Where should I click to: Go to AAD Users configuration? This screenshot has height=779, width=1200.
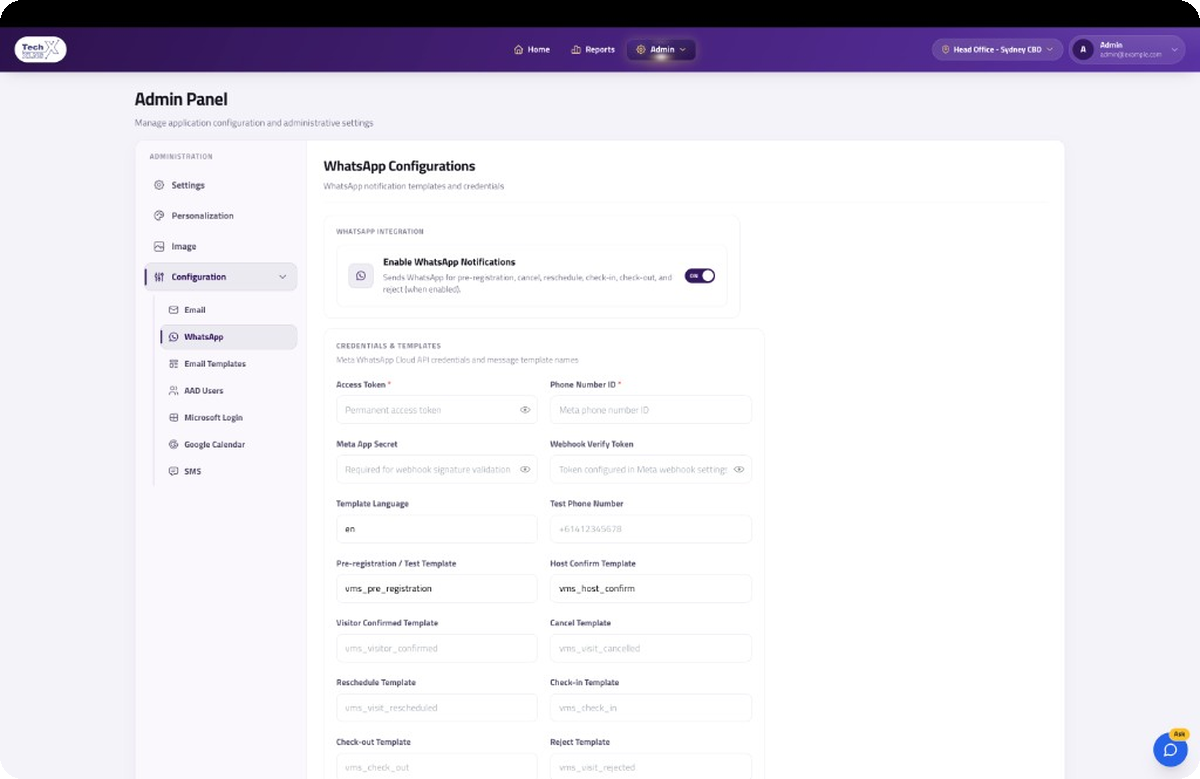(228, 391)
